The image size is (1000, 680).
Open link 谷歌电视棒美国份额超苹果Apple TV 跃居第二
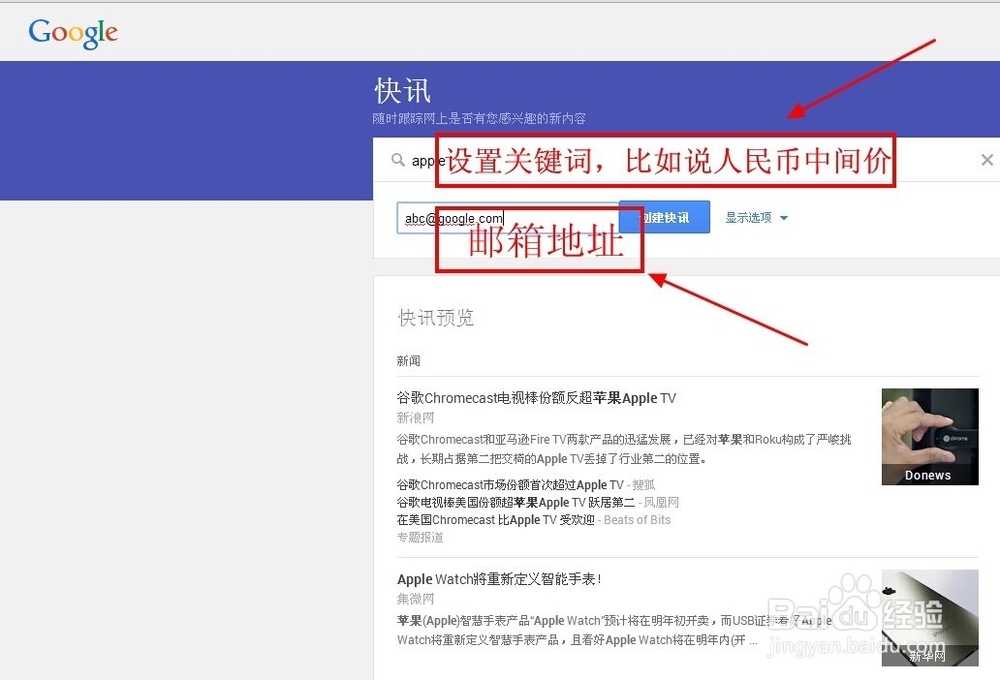(x=515, y=503)
